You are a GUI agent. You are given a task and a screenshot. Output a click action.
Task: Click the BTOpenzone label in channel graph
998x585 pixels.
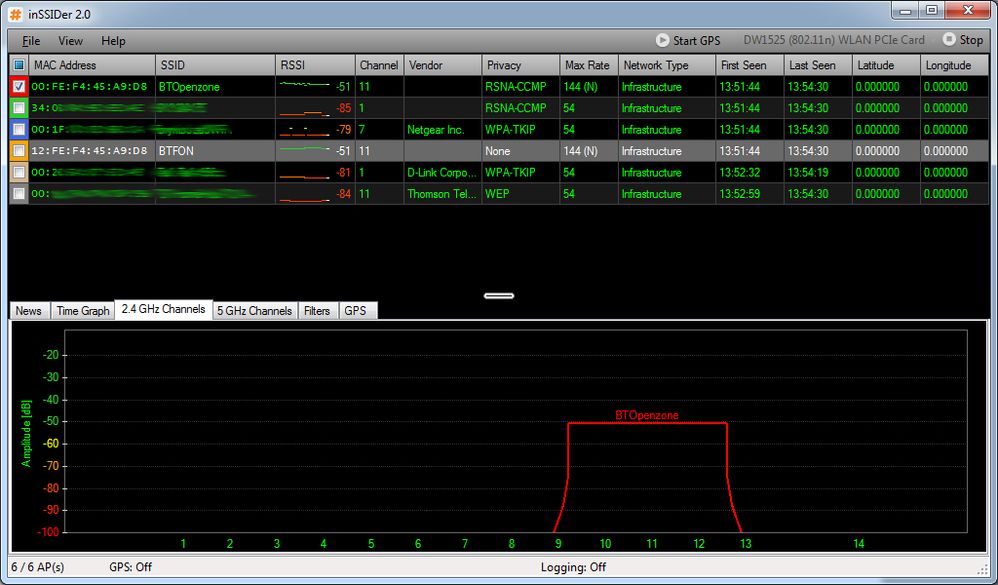(x=647, y=415)
